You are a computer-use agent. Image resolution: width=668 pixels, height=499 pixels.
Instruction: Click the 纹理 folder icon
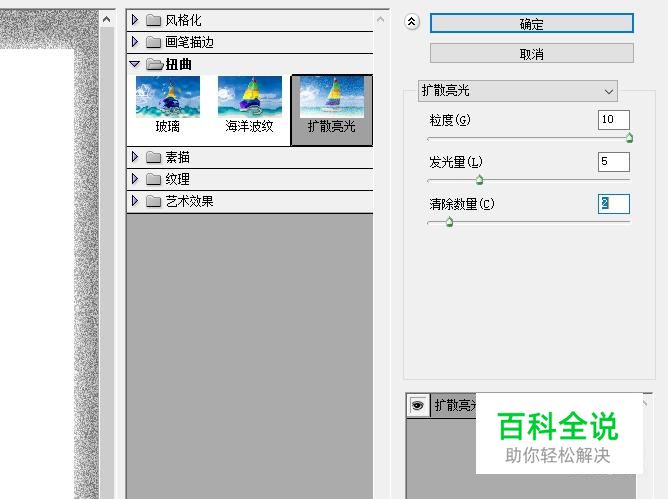click(x=153, y=179)
